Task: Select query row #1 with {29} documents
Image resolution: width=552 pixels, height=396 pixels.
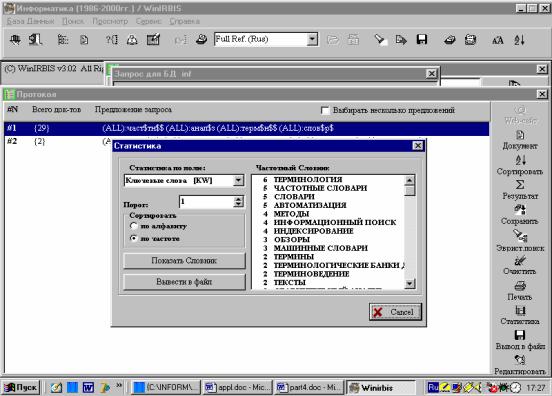Action: click(246, 128)
